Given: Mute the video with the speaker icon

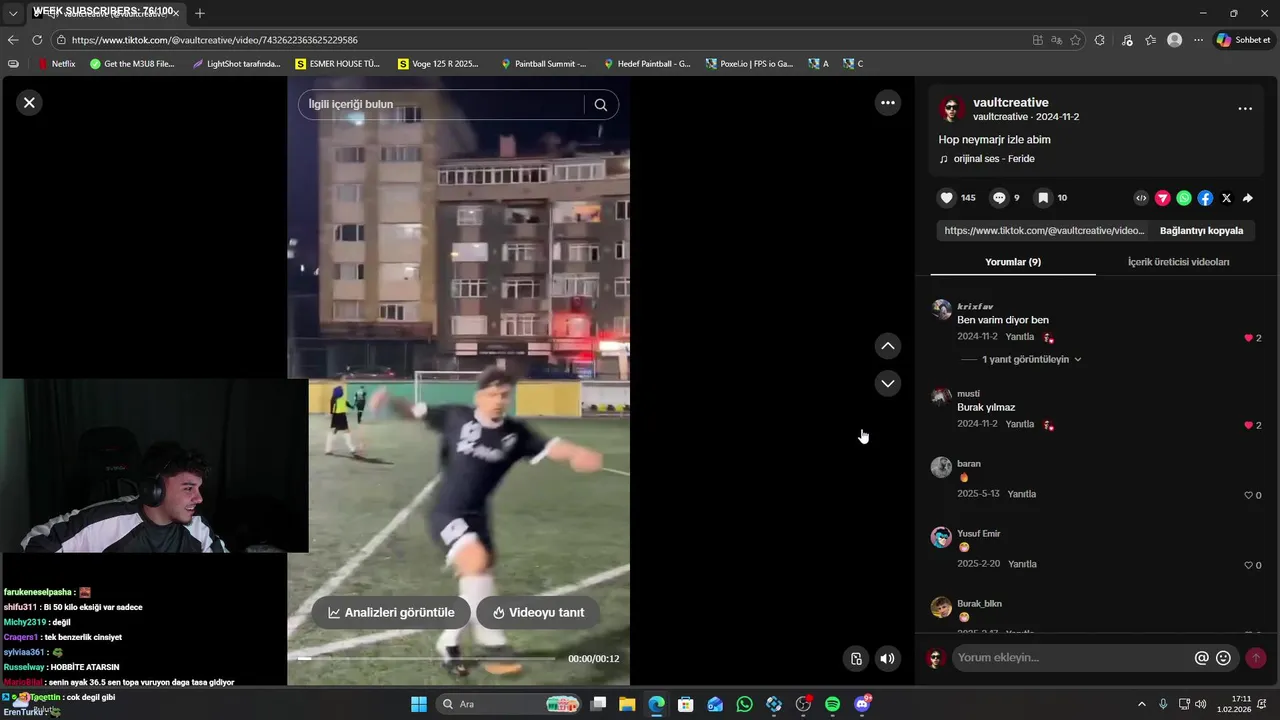Looking at the screenshot, I should [x=887, y=658].
